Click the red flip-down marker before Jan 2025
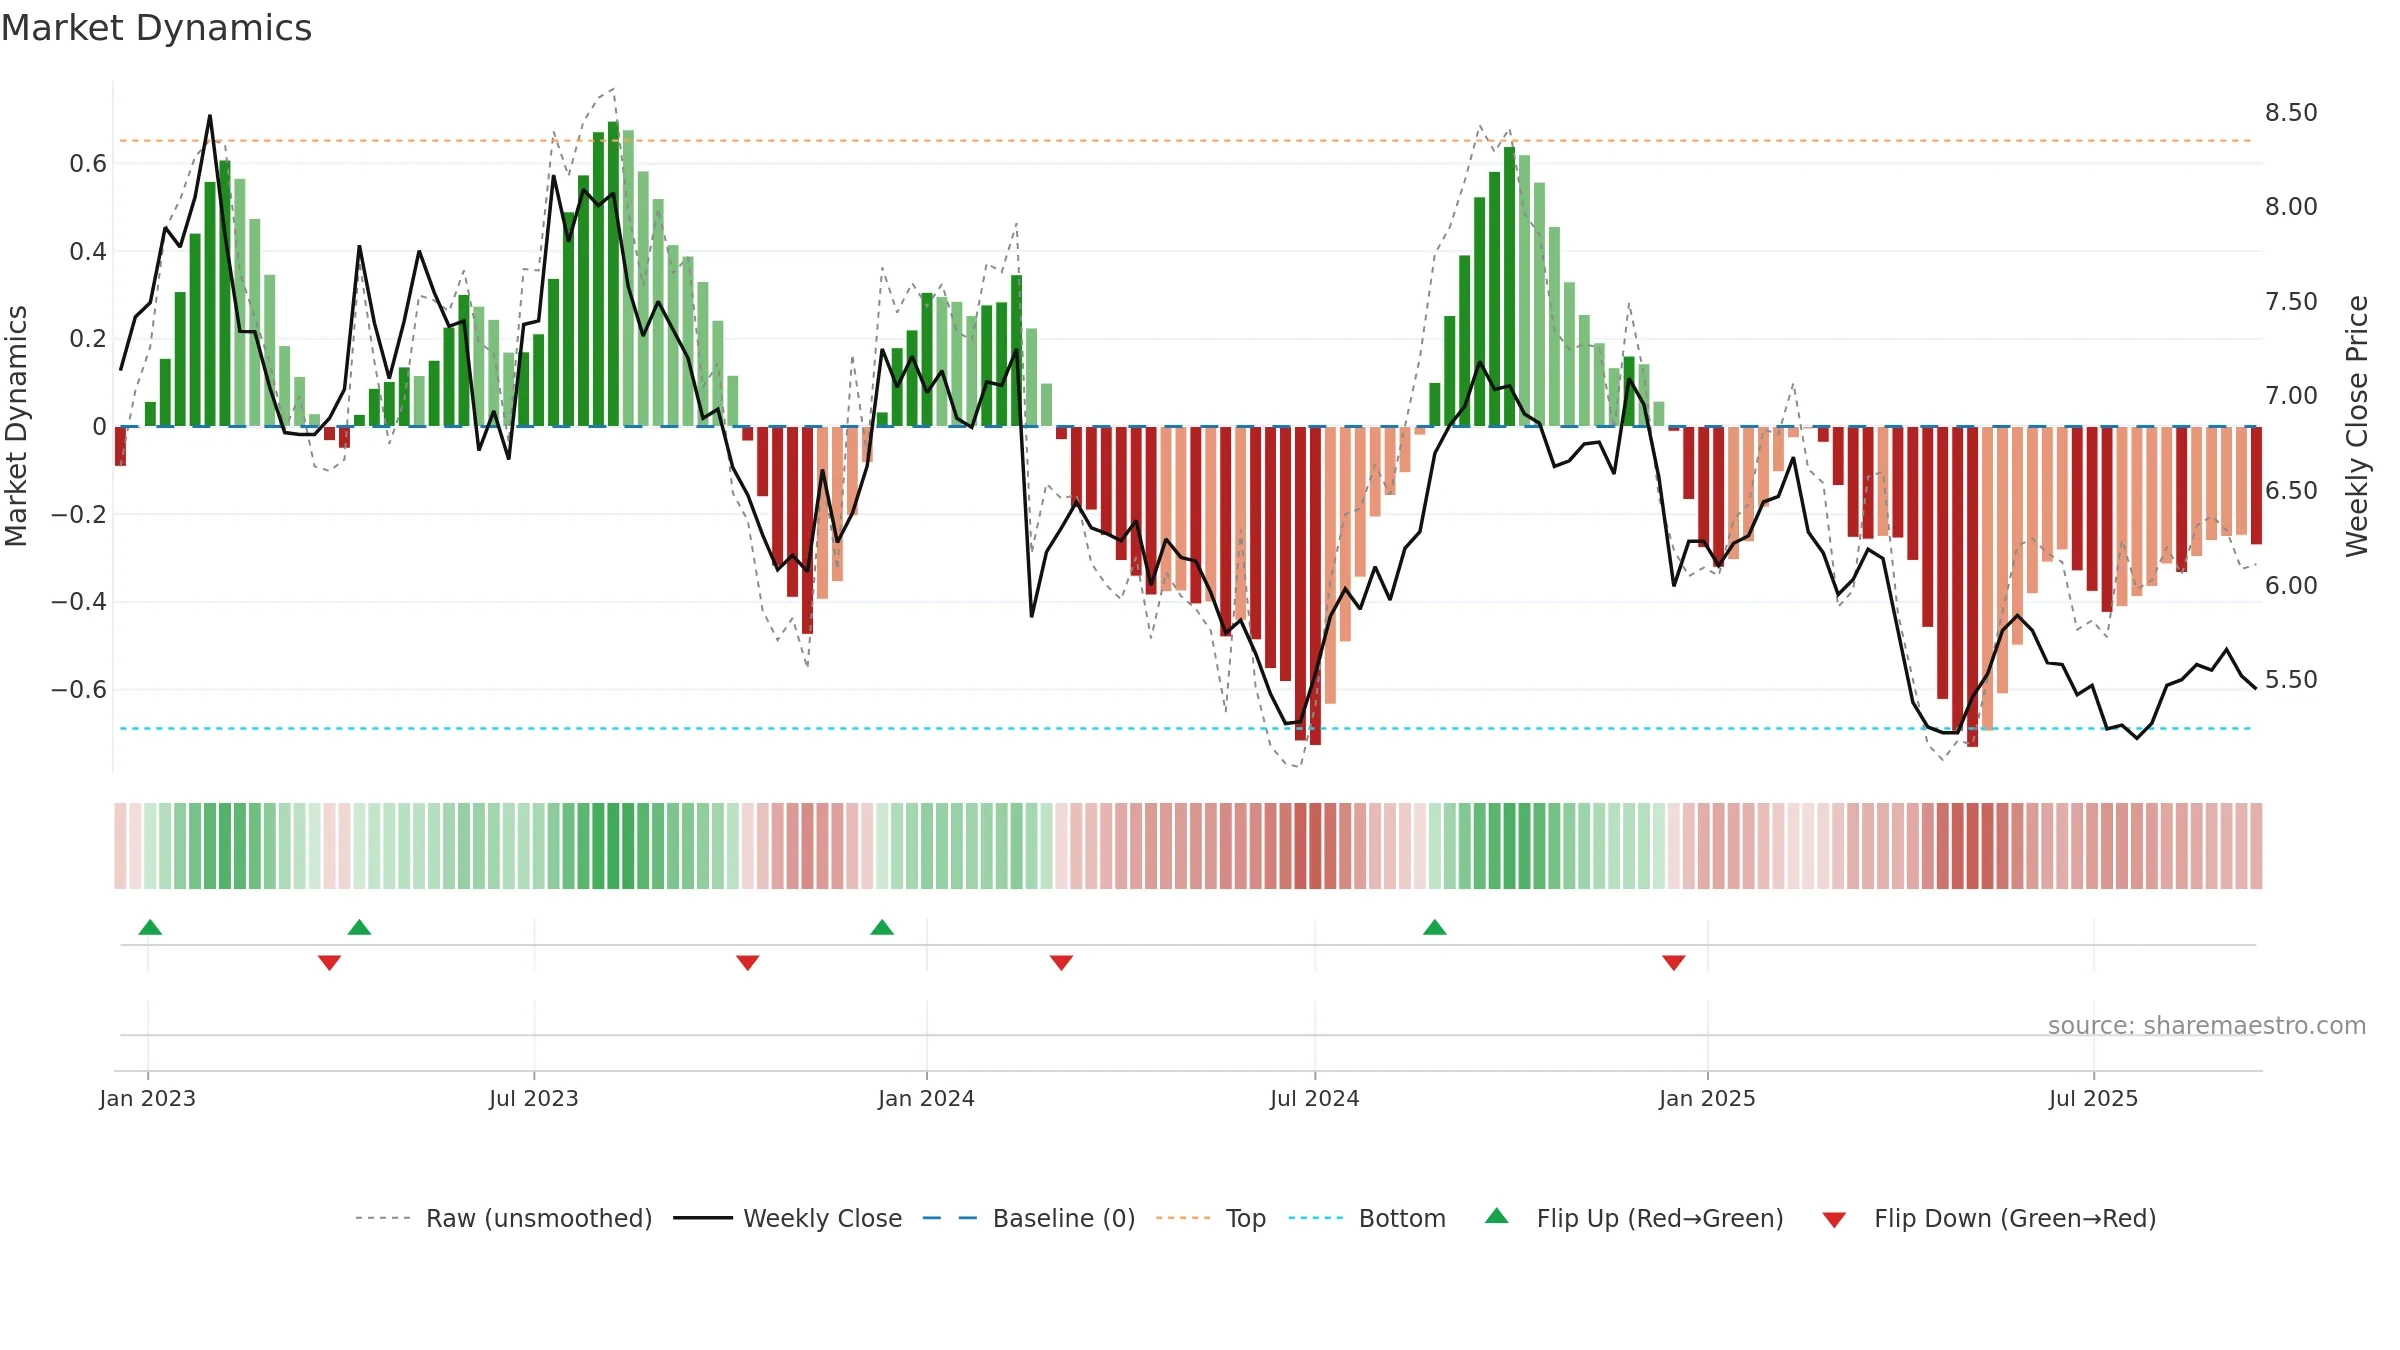2400x1350 pixels. point(1674,963)
